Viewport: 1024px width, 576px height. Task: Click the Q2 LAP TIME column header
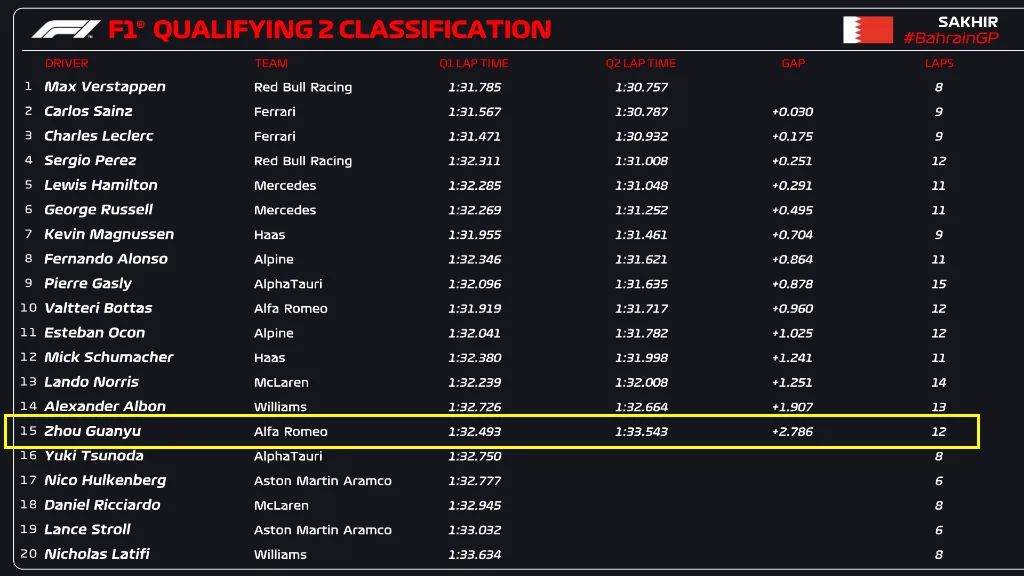click(x=641, y=63)
